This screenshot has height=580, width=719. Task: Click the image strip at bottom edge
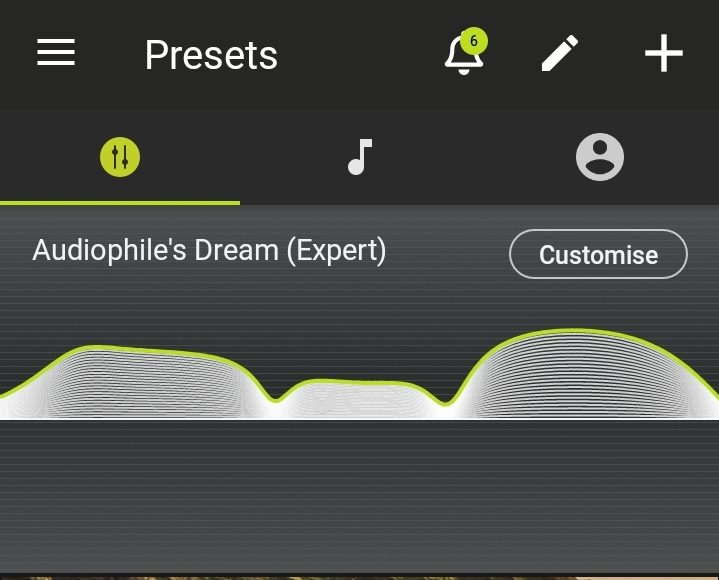[360, 577]
